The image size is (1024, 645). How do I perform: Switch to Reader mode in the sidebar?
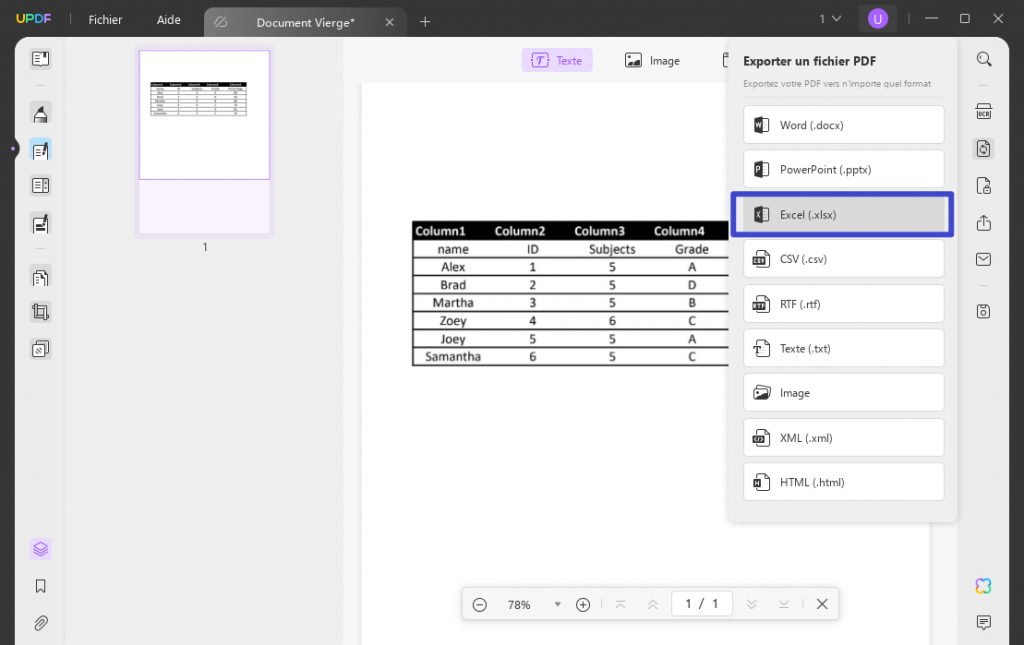pyautogui.click(x=40, y=59)
